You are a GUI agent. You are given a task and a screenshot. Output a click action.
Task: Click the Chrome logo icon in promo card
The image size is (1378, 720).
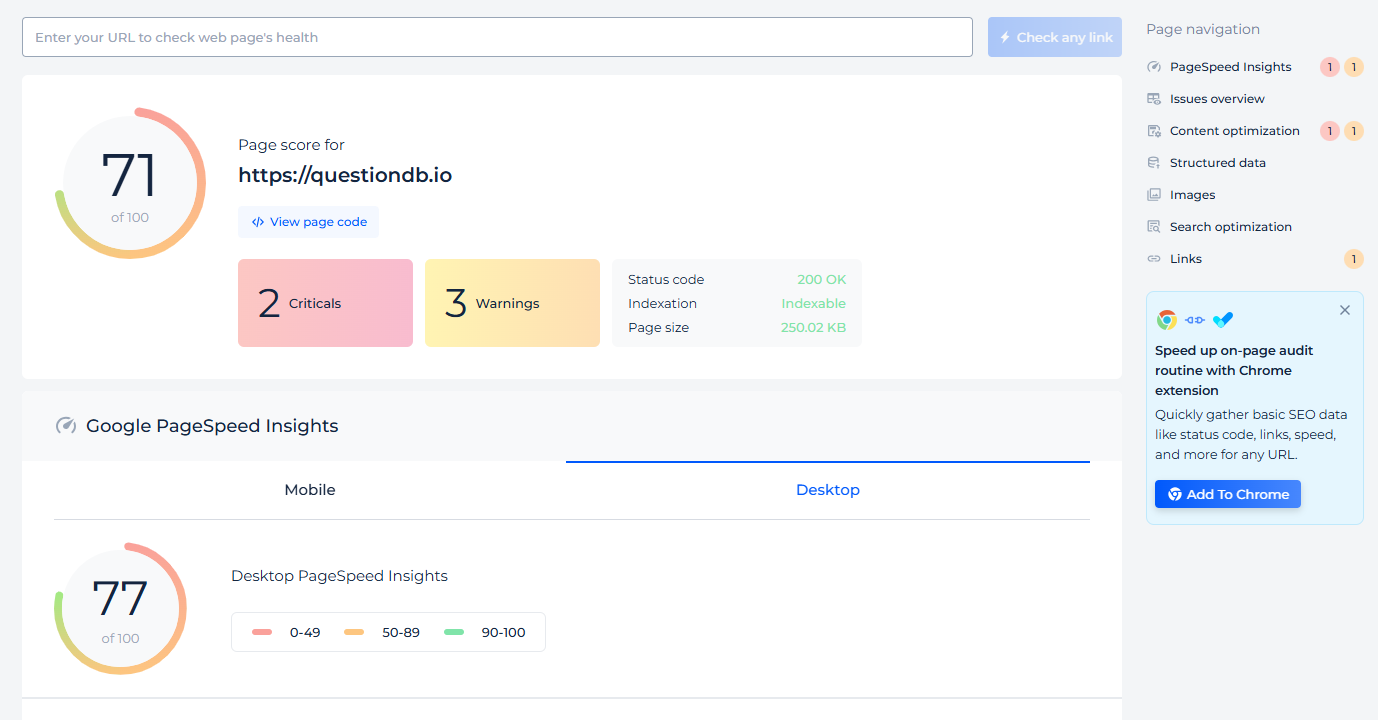1166,320
